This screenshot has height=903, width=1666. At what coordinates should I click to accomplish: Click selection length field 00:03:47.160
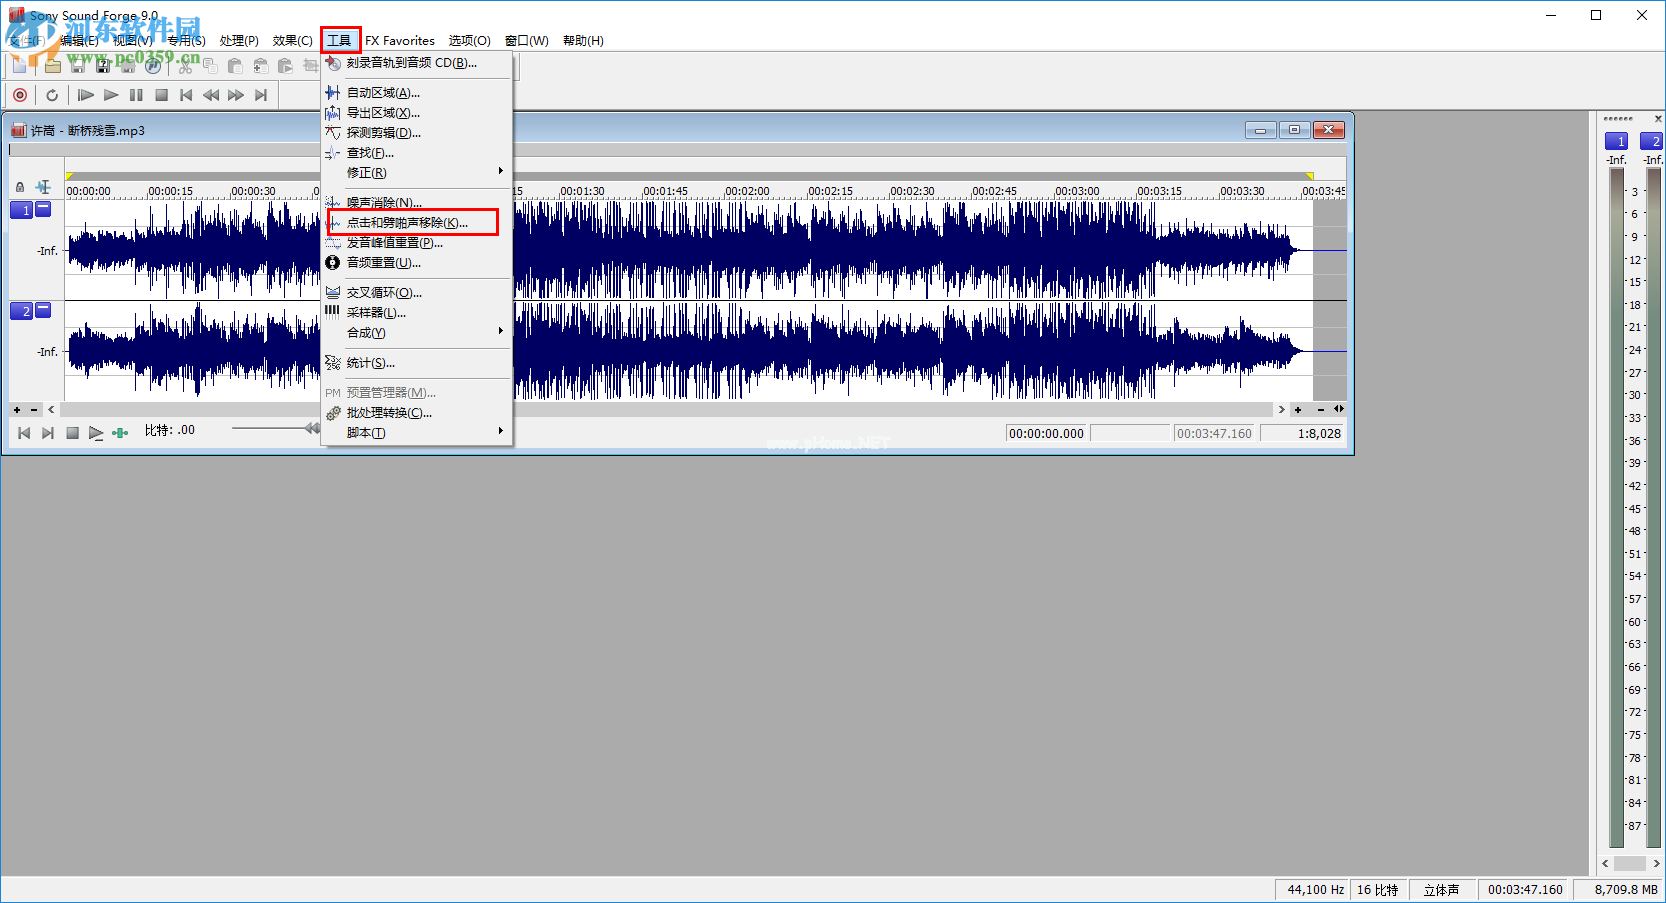tap(1214, 433)
